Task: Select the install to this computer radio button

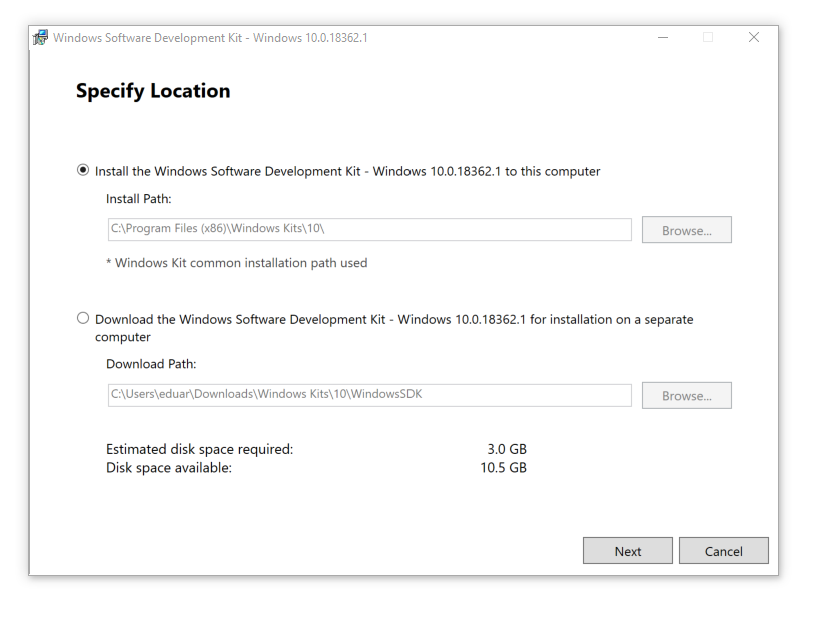Action: tap(83, 171)
